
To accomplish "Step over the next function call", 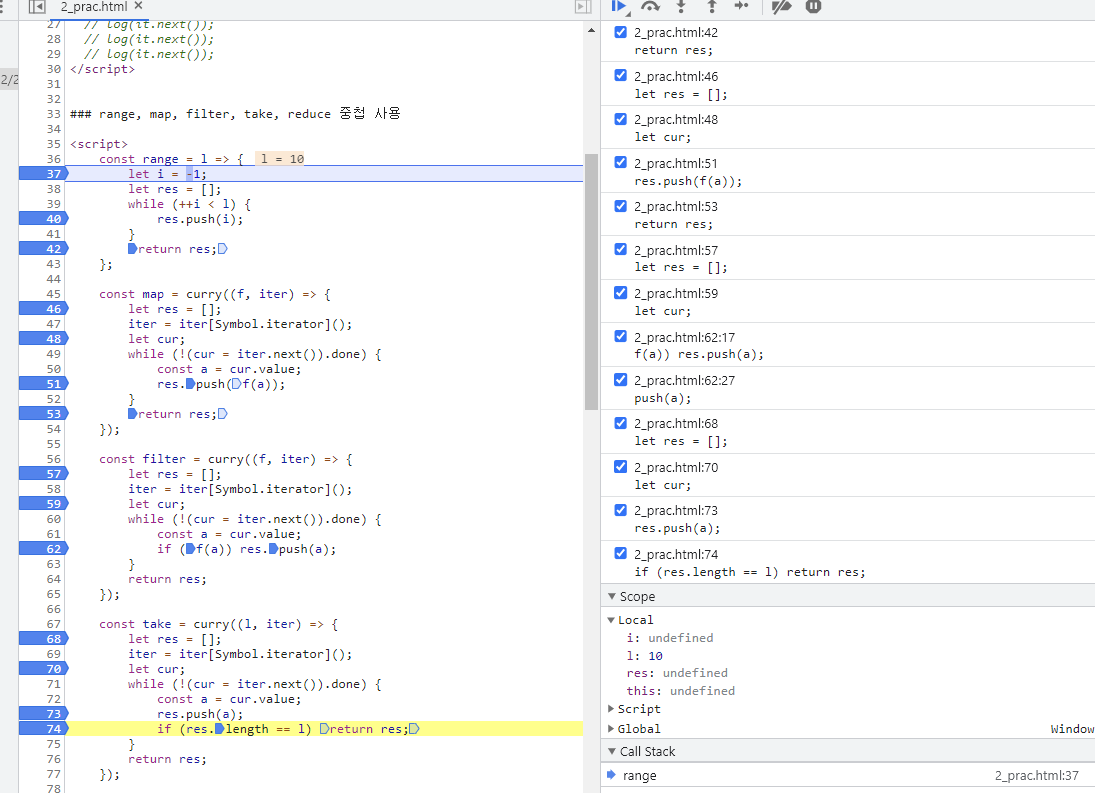I will (x=650, y=6).
